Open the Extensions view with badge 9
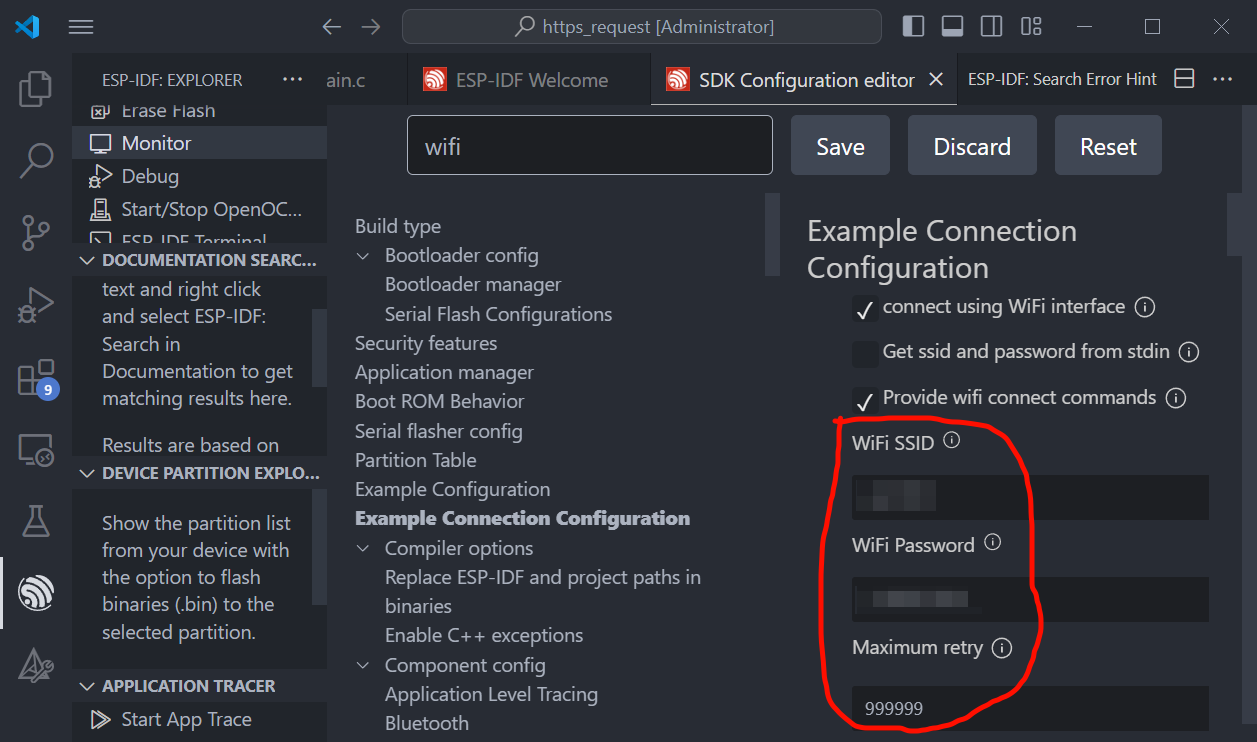 (36, 379)
